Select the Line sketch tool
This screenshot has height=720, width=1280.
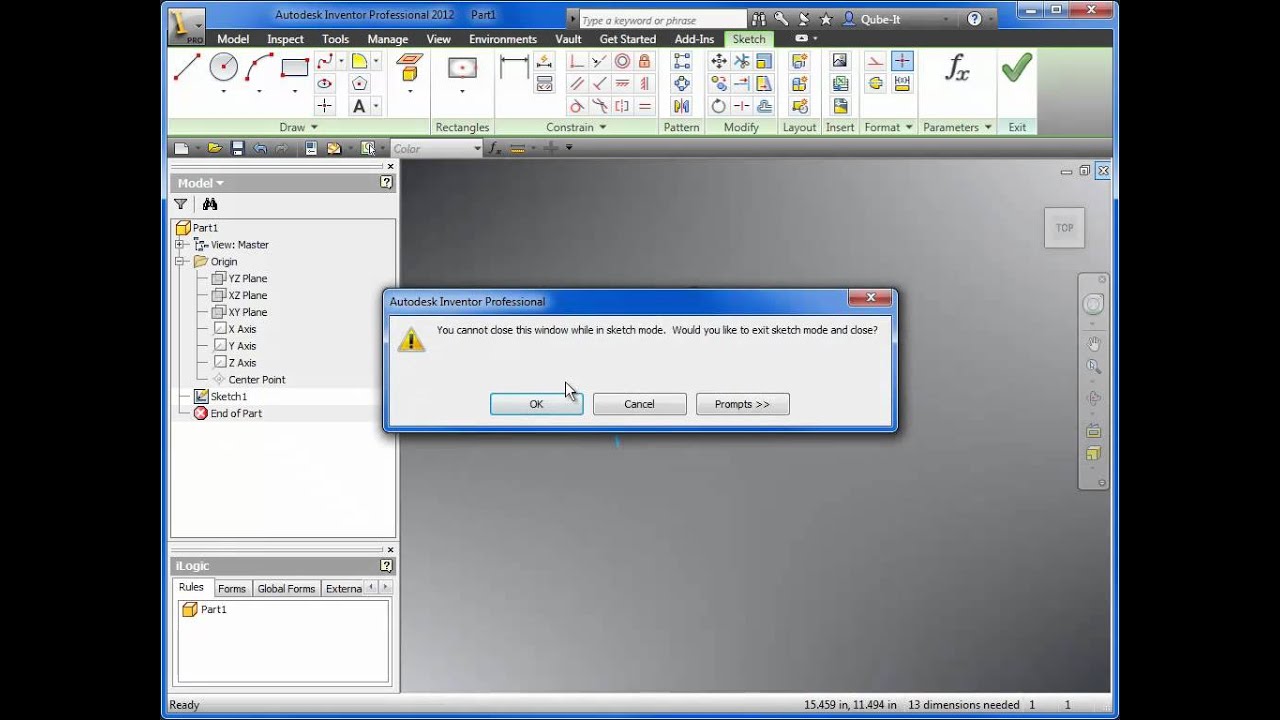[x=187, y=68]
